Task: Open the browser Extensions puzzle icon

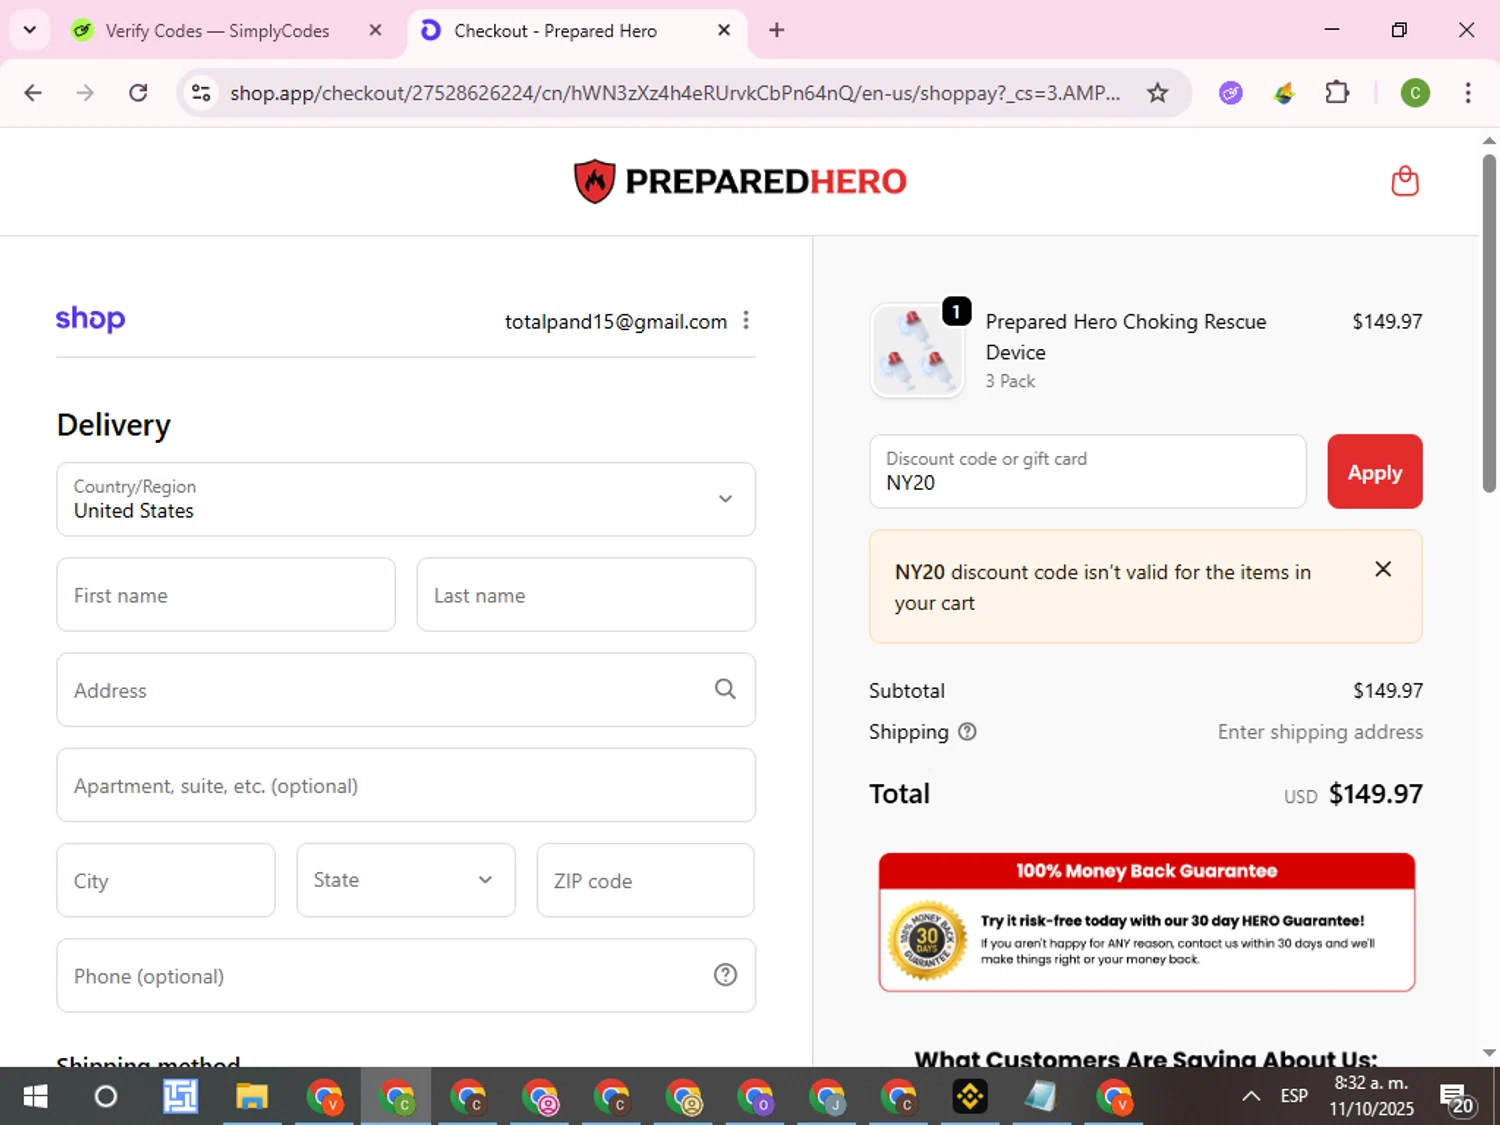Action: (1337, 93)
